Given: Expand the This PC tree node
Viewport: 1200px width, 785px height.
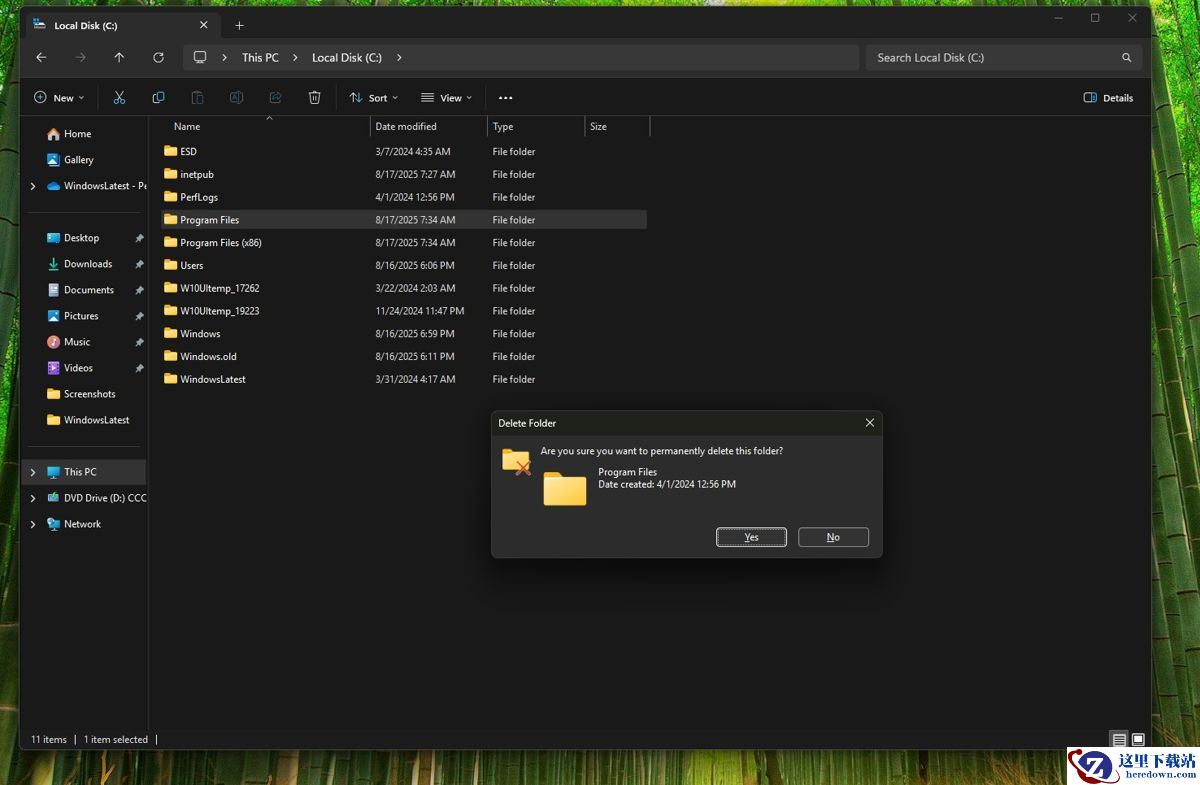Looking at the screenshot, I should click(33, 472).
